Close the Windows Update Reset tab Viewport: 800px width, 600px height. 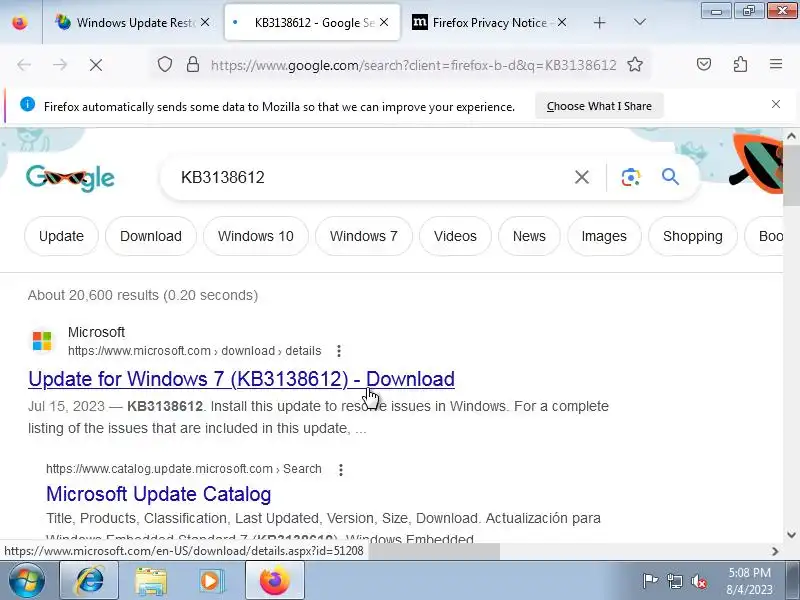pyautogui.click(x=205, y=22)
